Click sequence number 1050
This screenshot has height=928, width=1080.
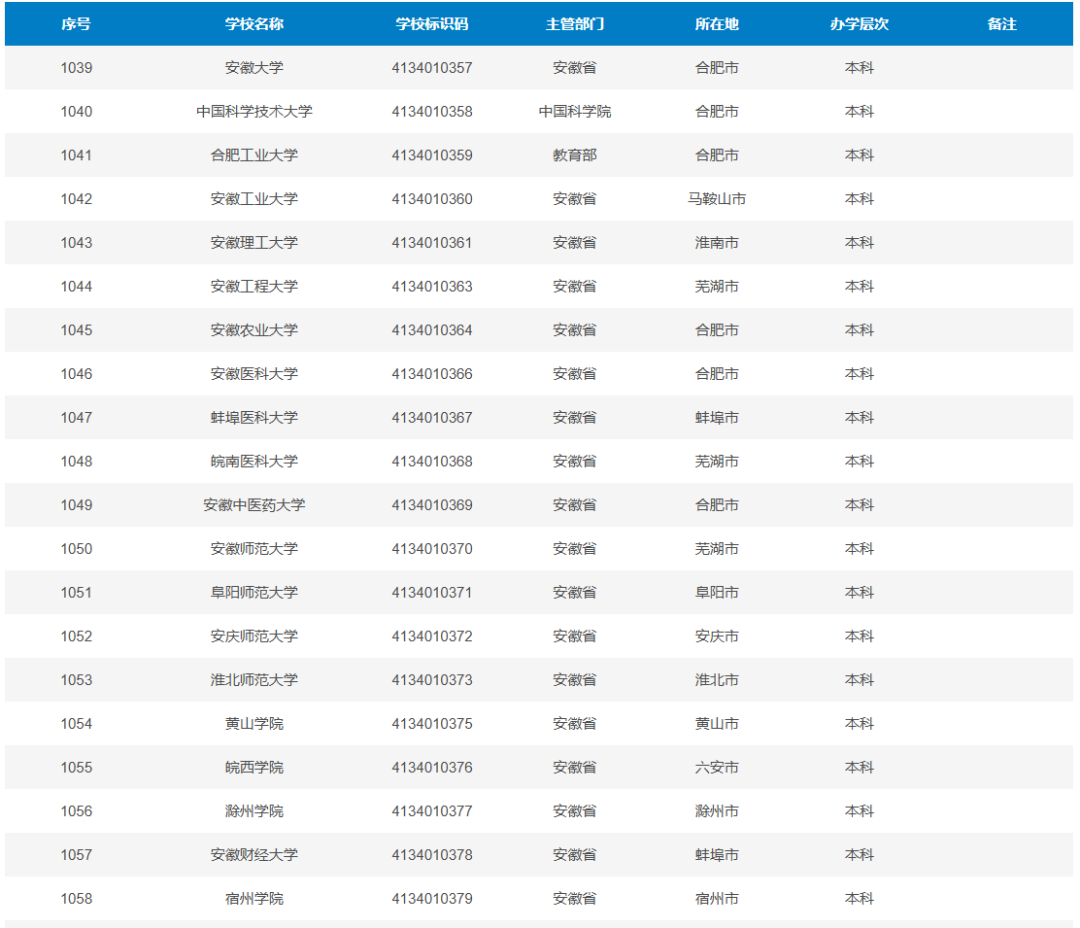(76, 549)
